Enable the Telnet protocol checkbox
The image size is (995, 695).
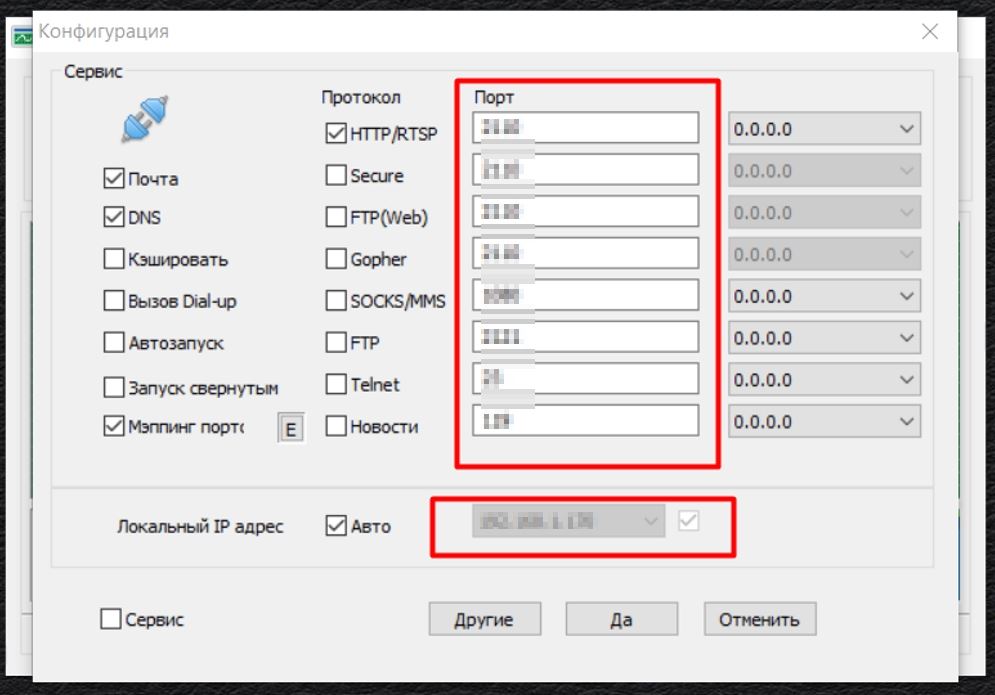tap(336, 385)
